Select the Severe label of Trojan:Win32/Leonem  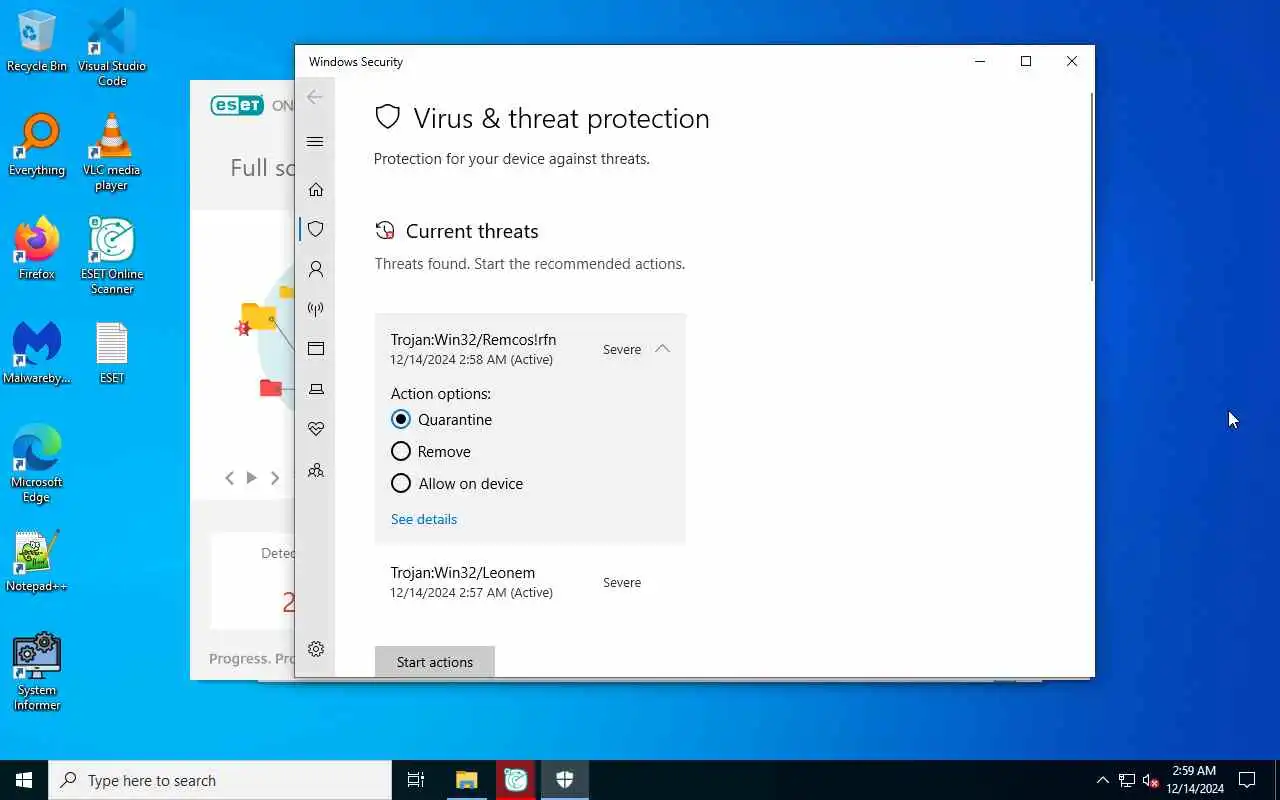pyautogui.click(x=622, y=582)
